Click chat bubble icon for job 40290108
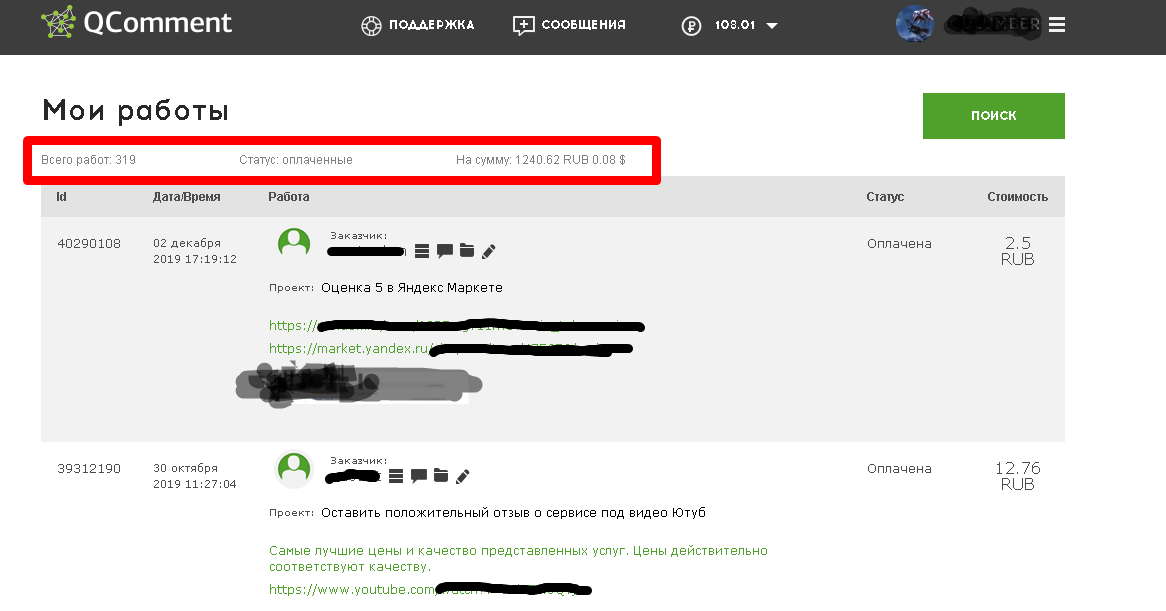This screenshot has width=1166, height=611. click(445, 251)
